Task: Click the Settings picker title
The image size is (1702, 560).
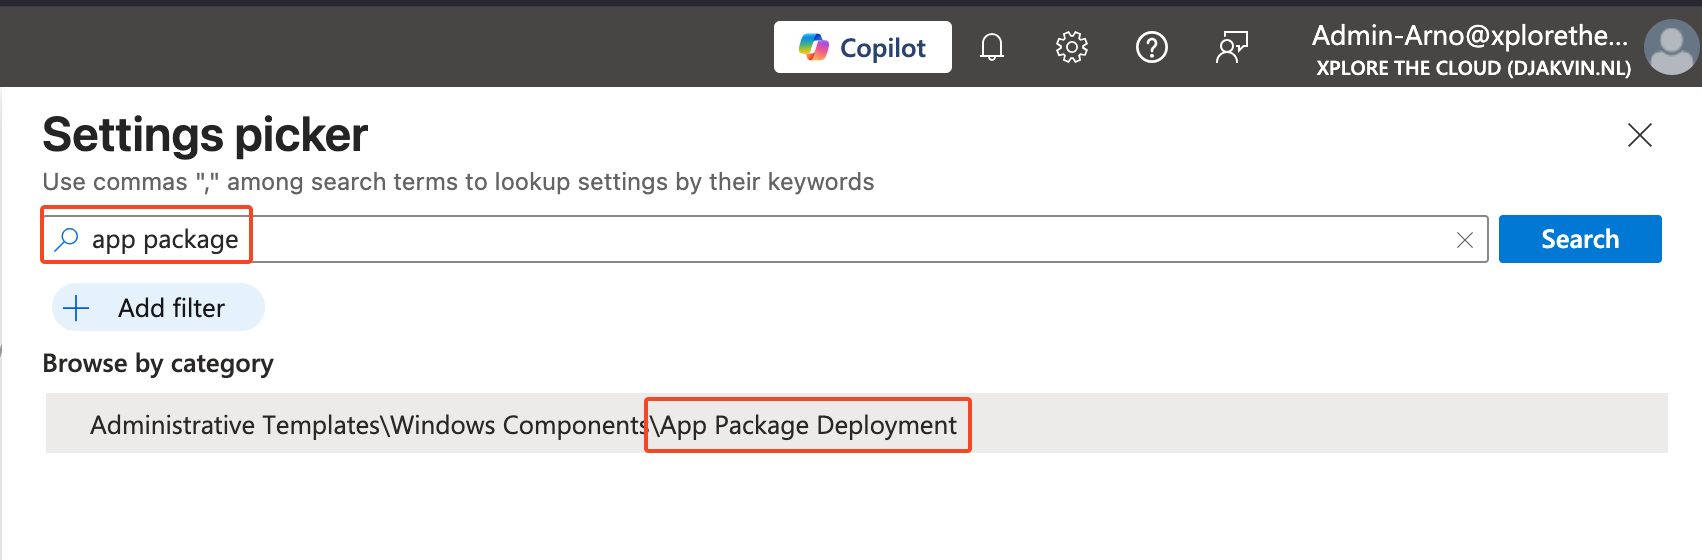Action: tap(205, 134)
